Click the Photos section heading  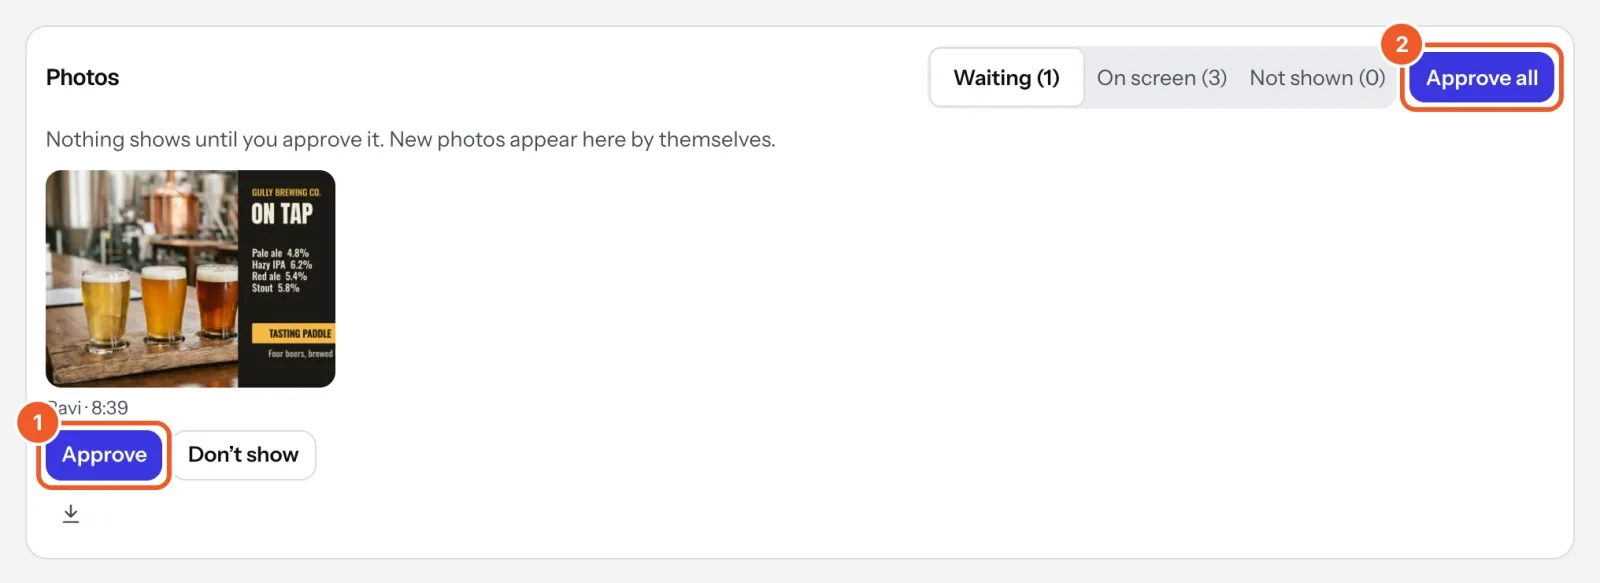(82, 78)
